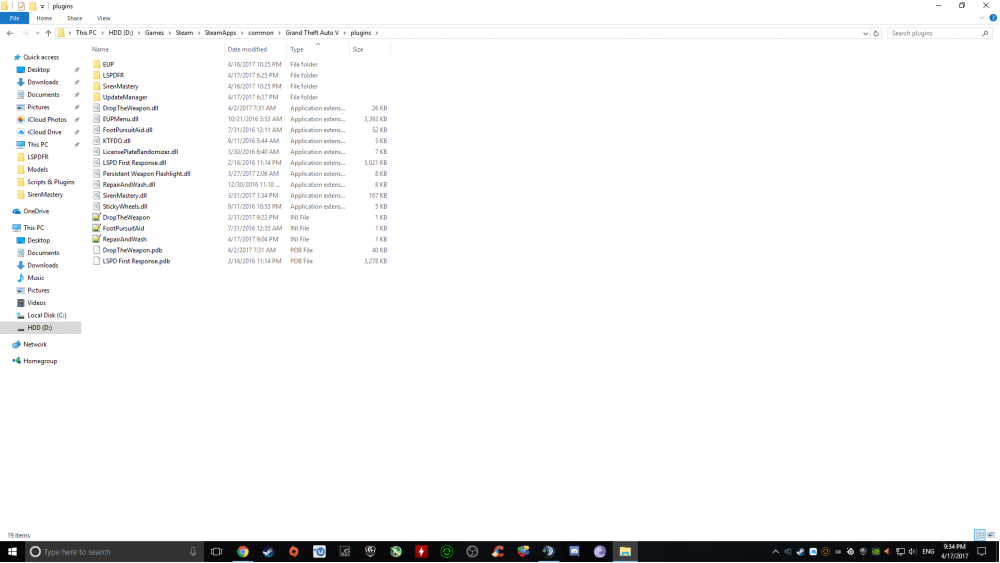The width and height of the screenshot is (1000, 563).
Task: Select StickyWheels.dll file
Action: tap(124, 207)
